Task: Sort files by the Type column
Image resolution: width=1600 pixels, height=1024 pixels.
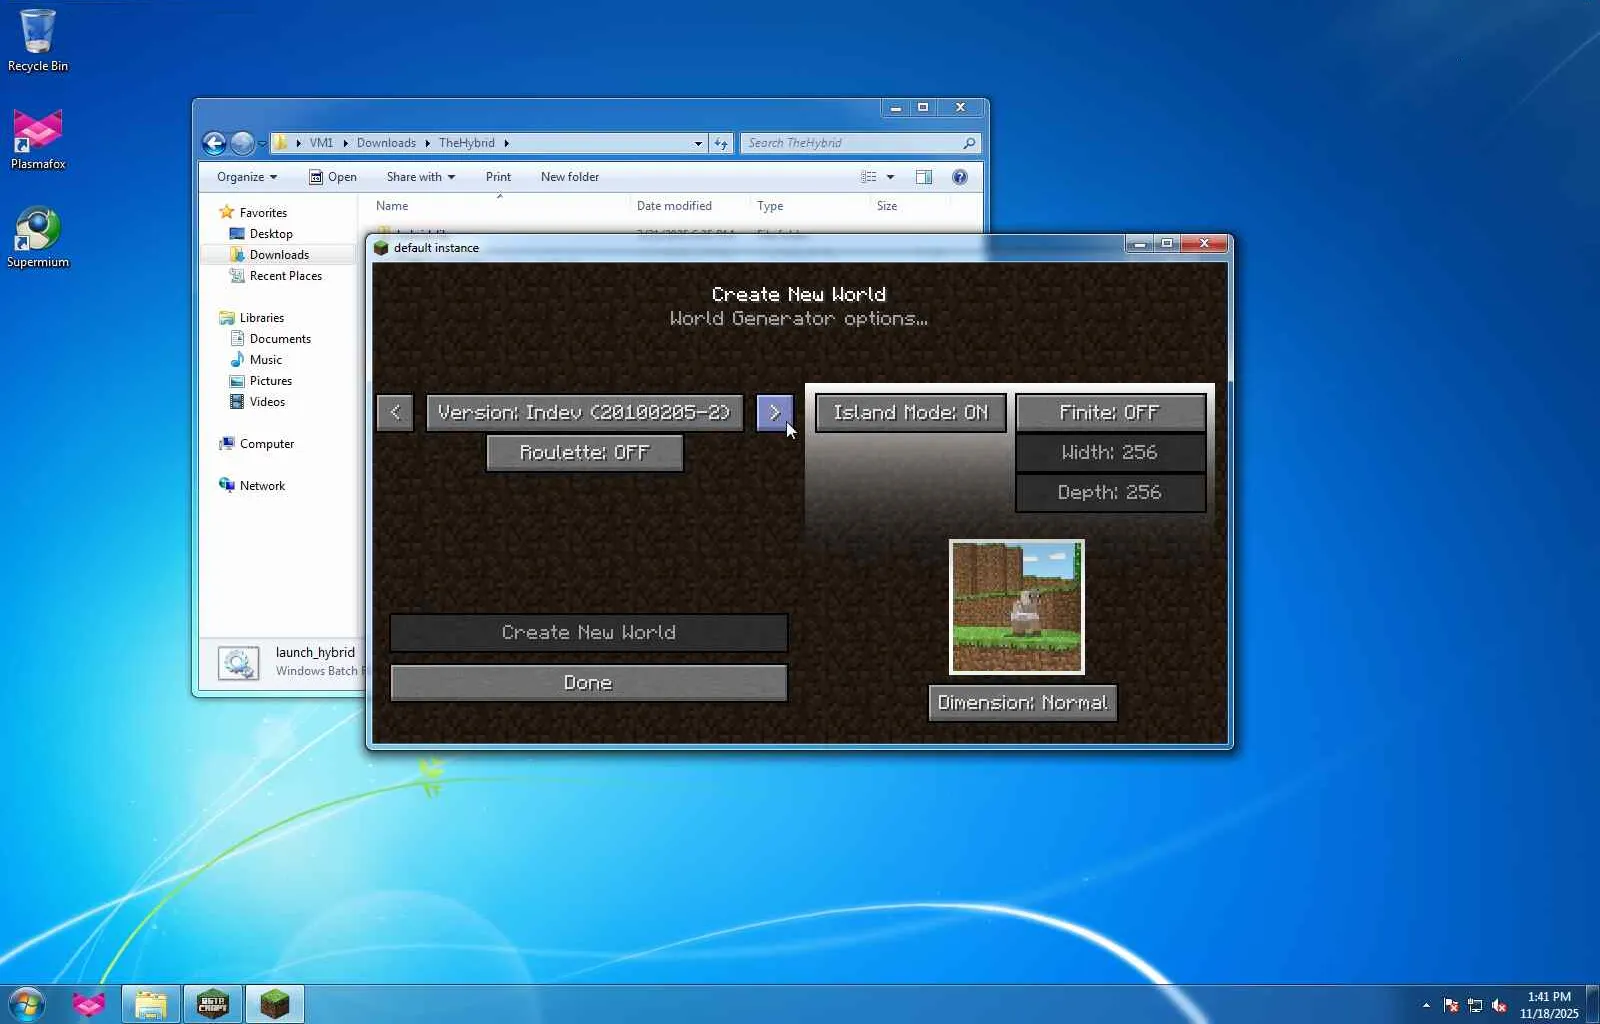Action: pos(770,206)
